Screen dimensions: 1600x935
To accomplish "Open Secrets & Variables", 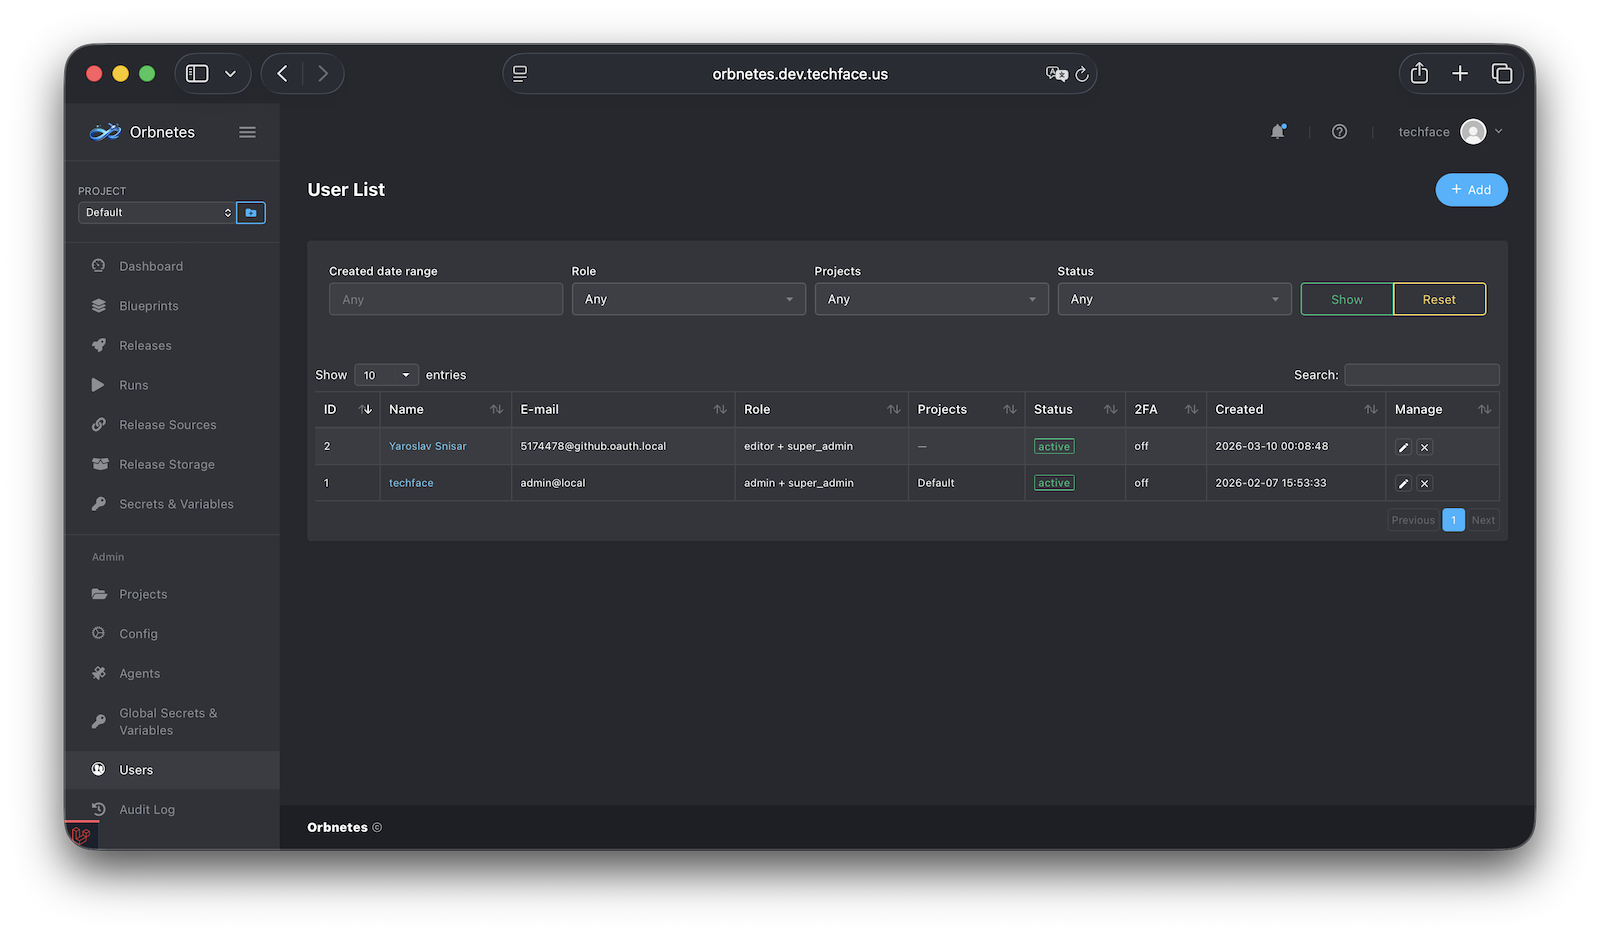I will [176, 504].
